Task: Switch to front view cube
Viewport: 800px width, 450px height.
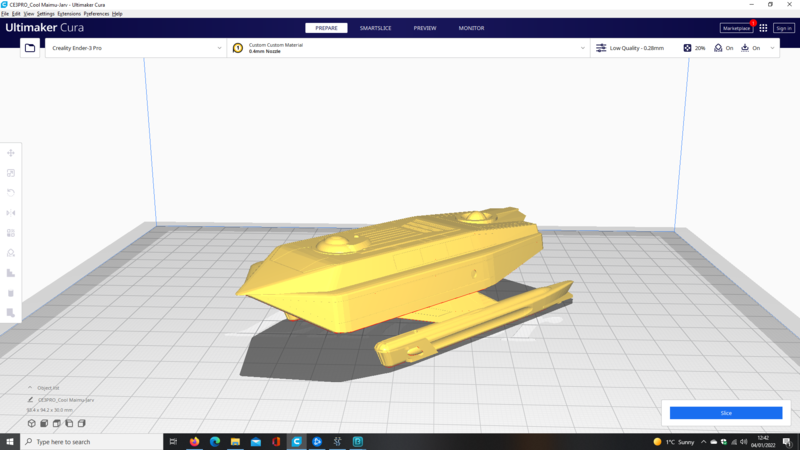Action: [x=44, y=423]
